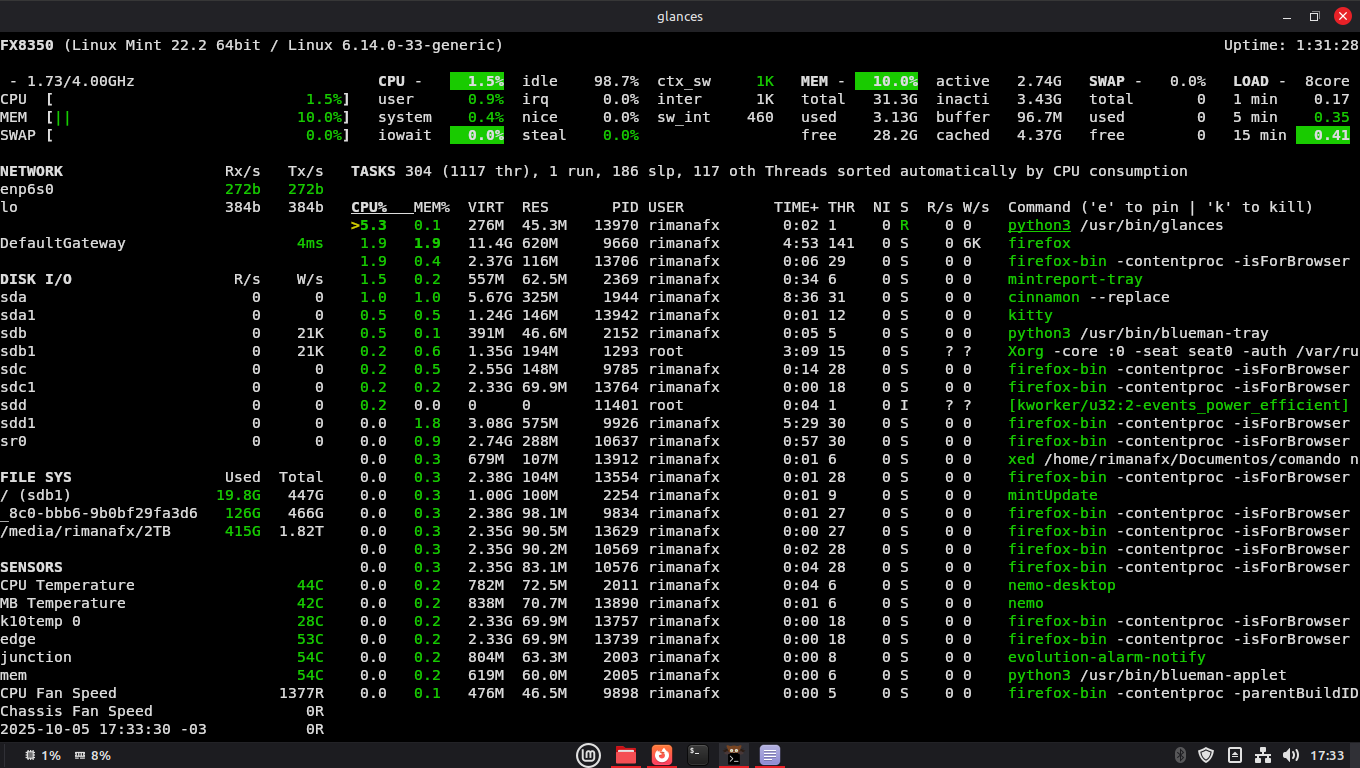Click the cinnamon --replace process command
1360x768 pixels.
1088,297
